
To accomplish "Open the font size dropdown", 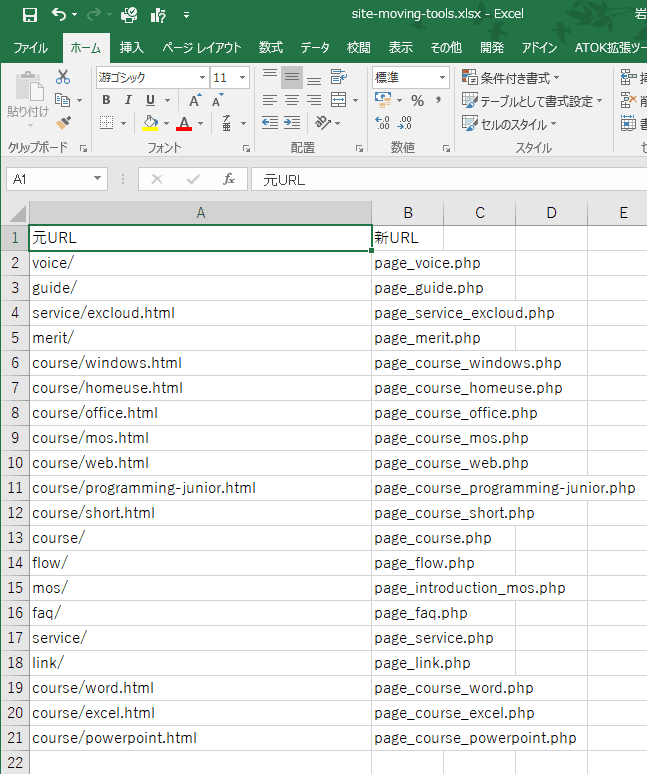I will 242,77.
